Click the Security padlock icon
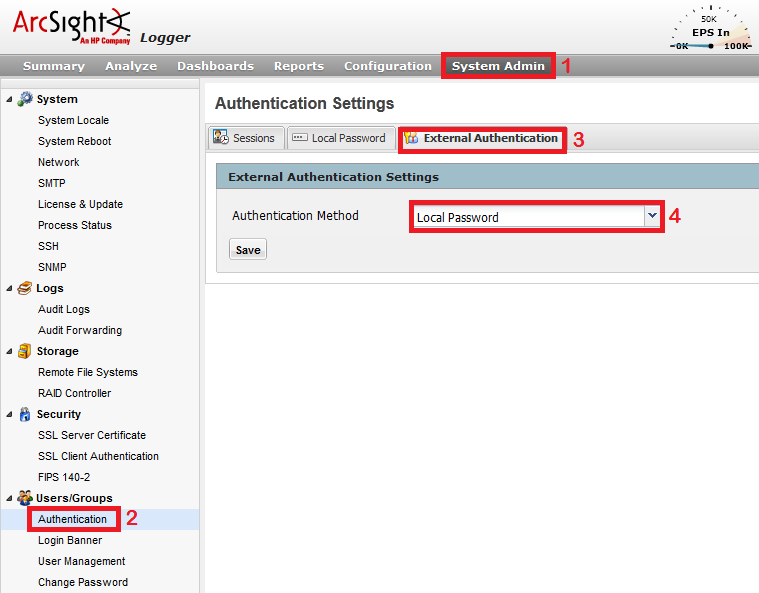The width and height of the screenshot is (759, 593). click(x=25, y=414)
